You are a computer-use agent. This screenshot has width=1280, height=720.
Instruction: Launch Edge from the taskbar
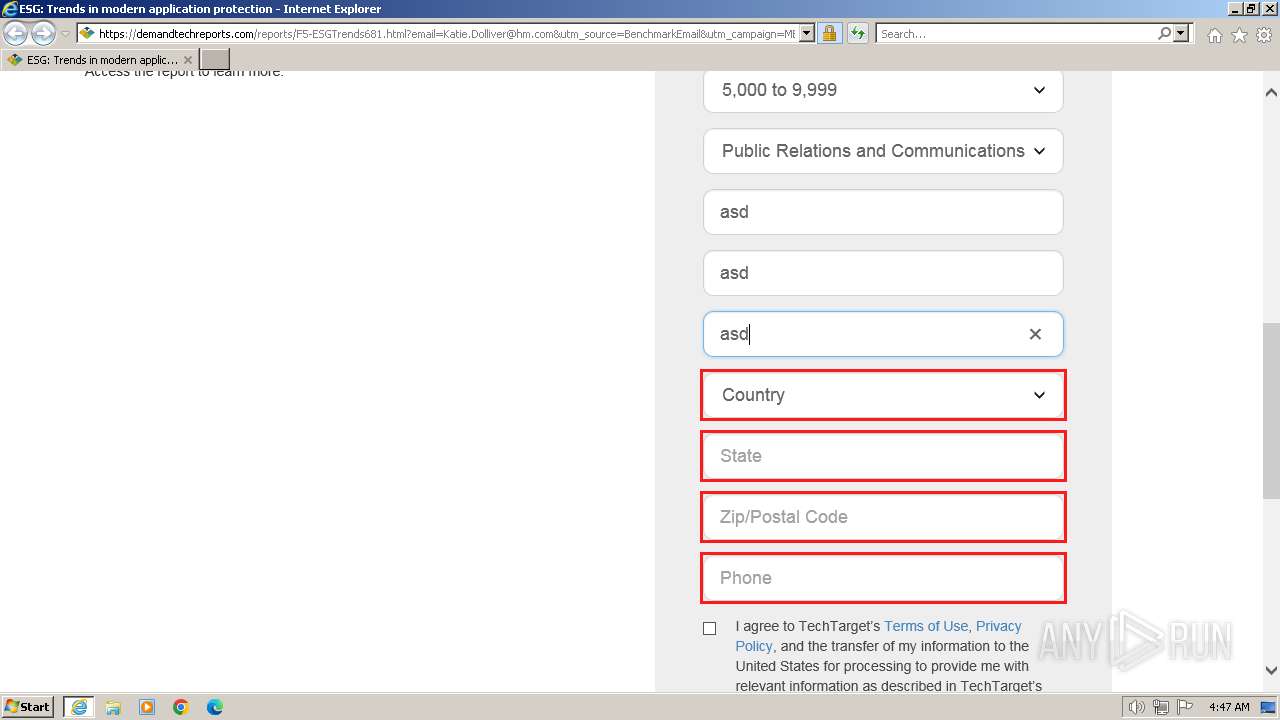point(215,707)
